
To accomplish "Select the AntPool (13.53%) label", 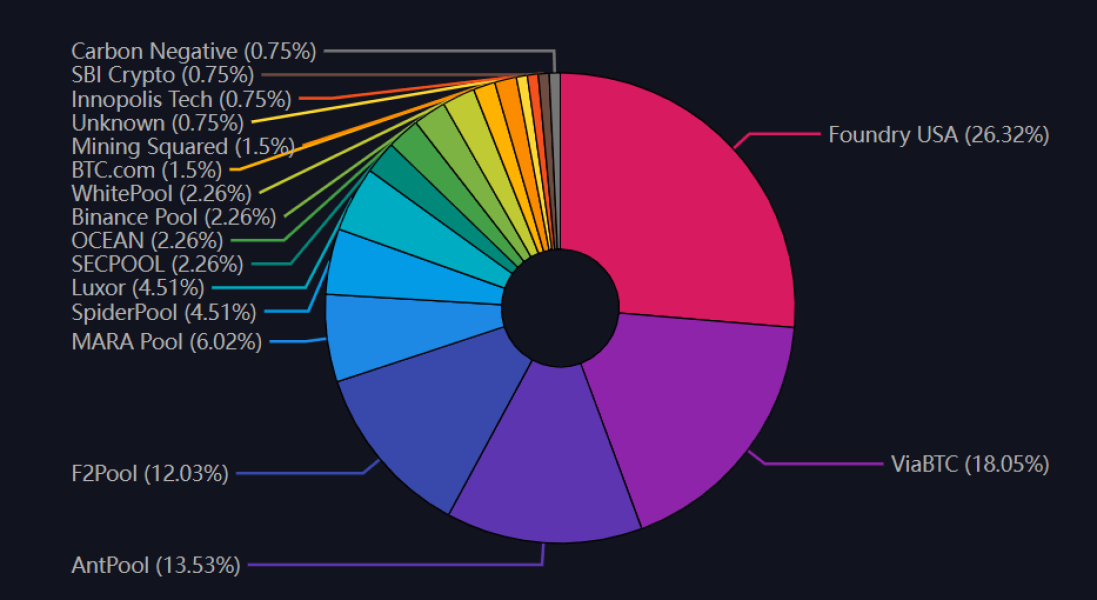I will click(x=155, y=565).
